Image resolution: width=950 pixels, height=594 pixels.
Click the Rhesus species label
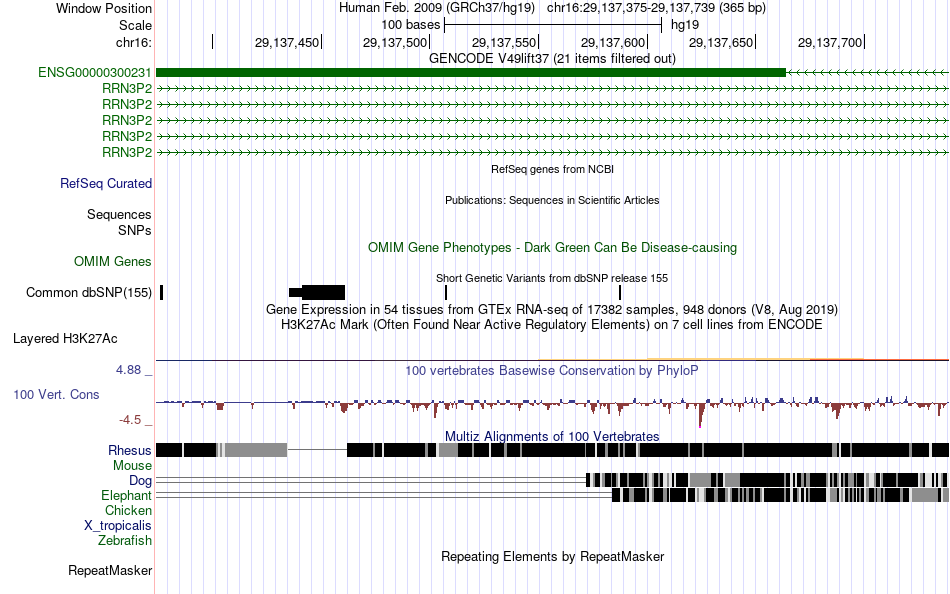[x=130, y=450]
